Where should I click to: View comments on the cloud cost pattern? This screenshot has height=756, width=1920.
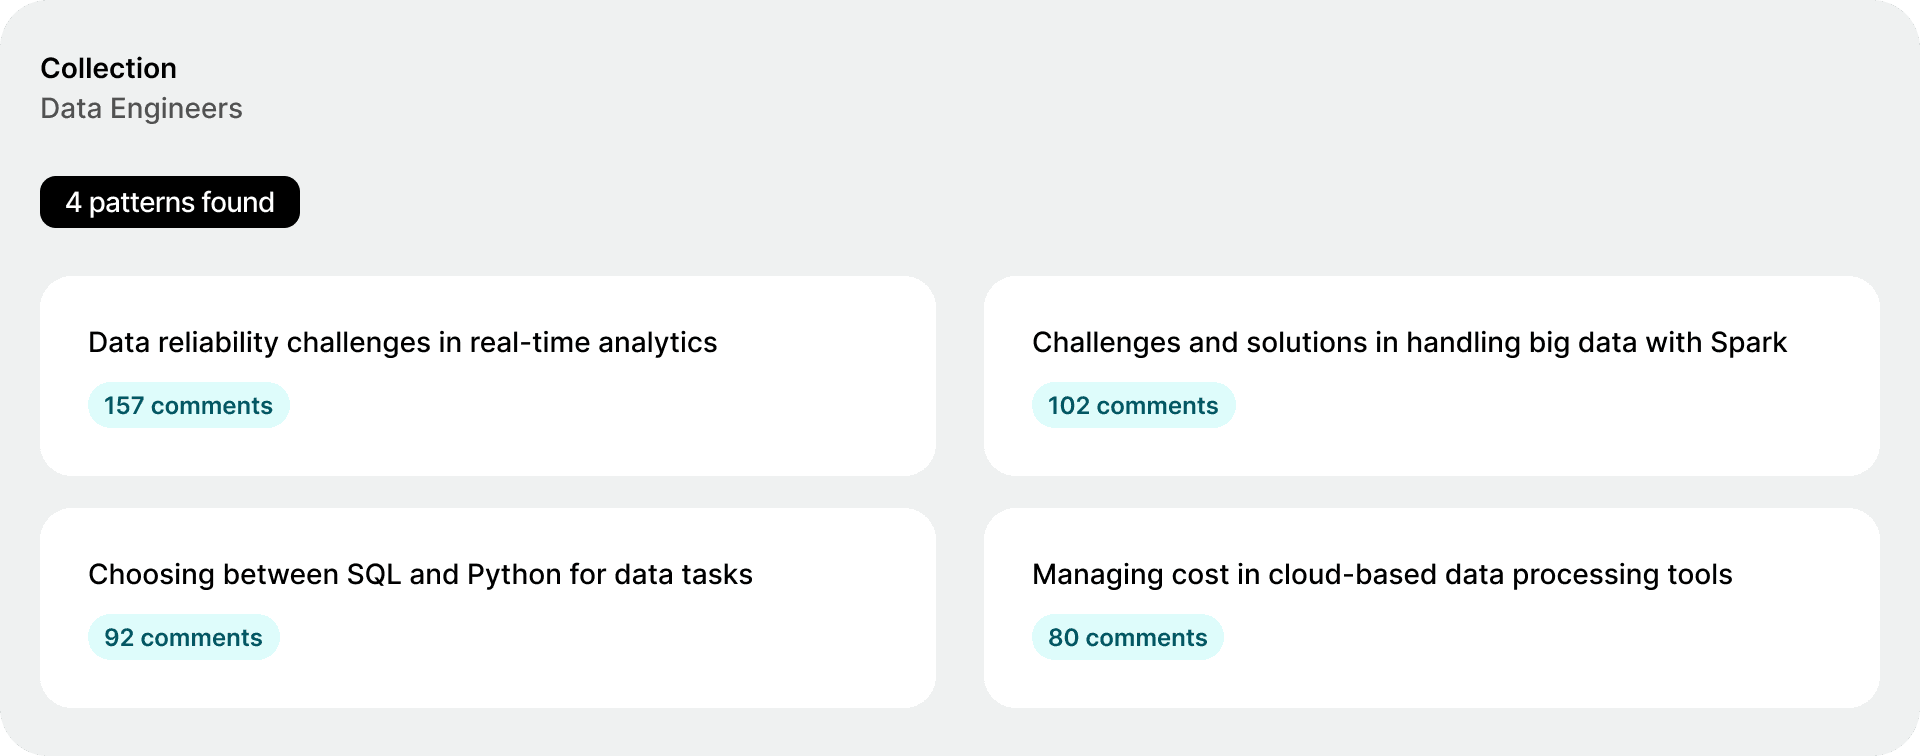click(1127, 637)
